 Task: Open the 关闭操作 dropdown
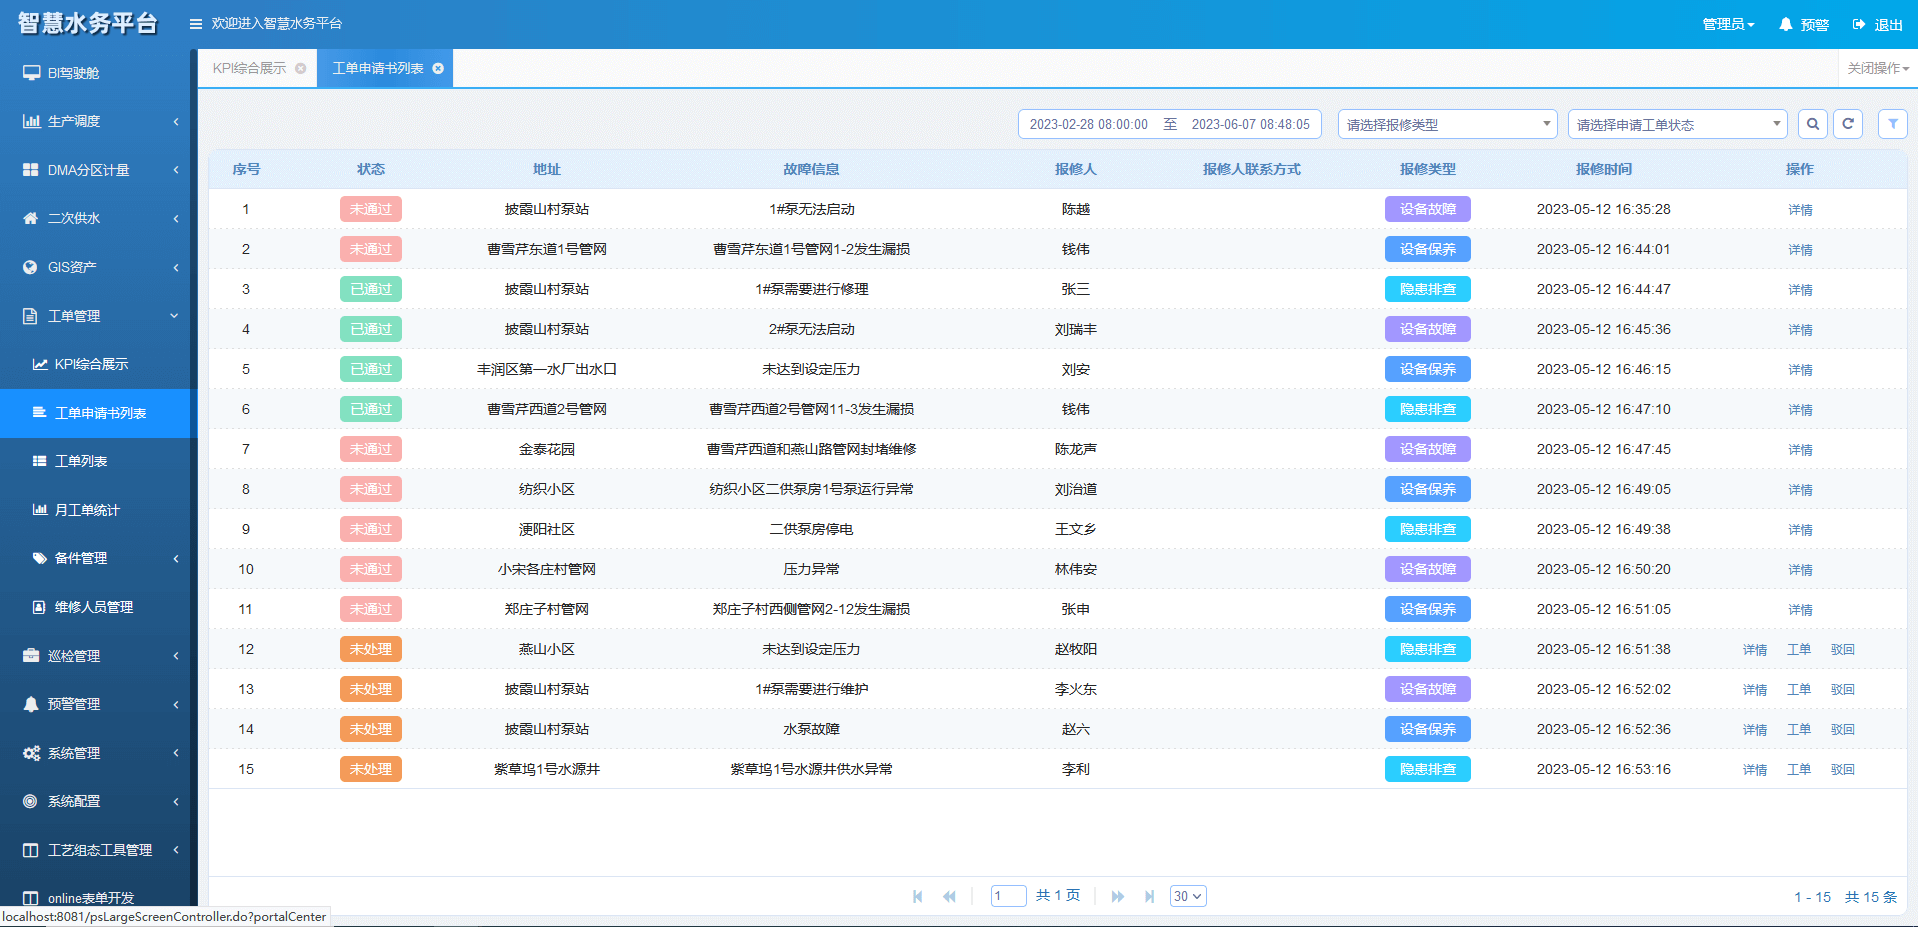click(x=1878, y=68)
